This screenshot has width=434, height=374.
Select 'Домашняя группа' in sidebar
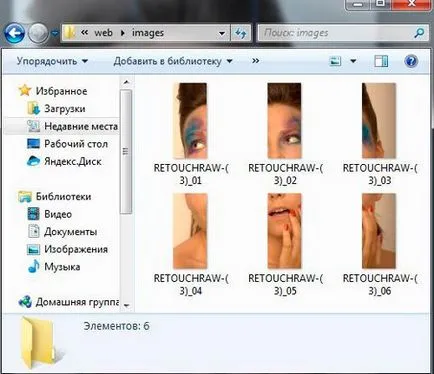77,302
